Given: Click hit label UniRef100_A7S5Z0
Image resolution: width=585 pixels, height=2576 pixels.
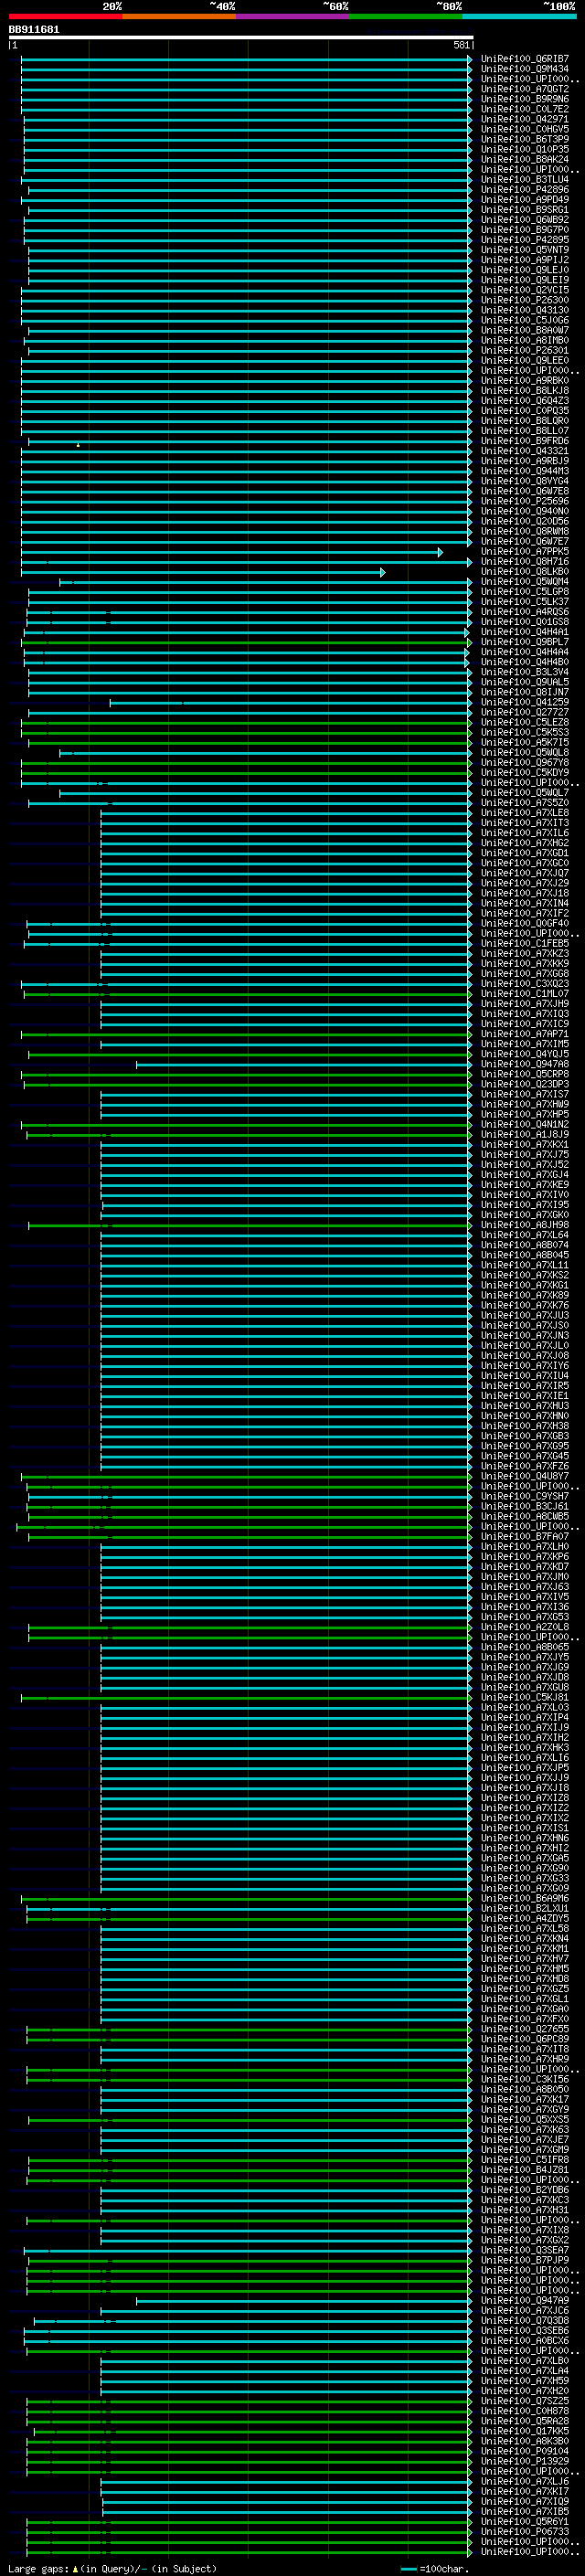Looking at the screenshot, I should coord(525,803).
